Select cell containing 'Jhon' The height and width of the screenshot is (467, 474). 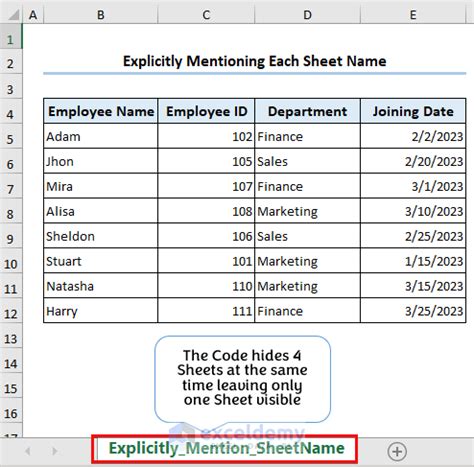101,161
